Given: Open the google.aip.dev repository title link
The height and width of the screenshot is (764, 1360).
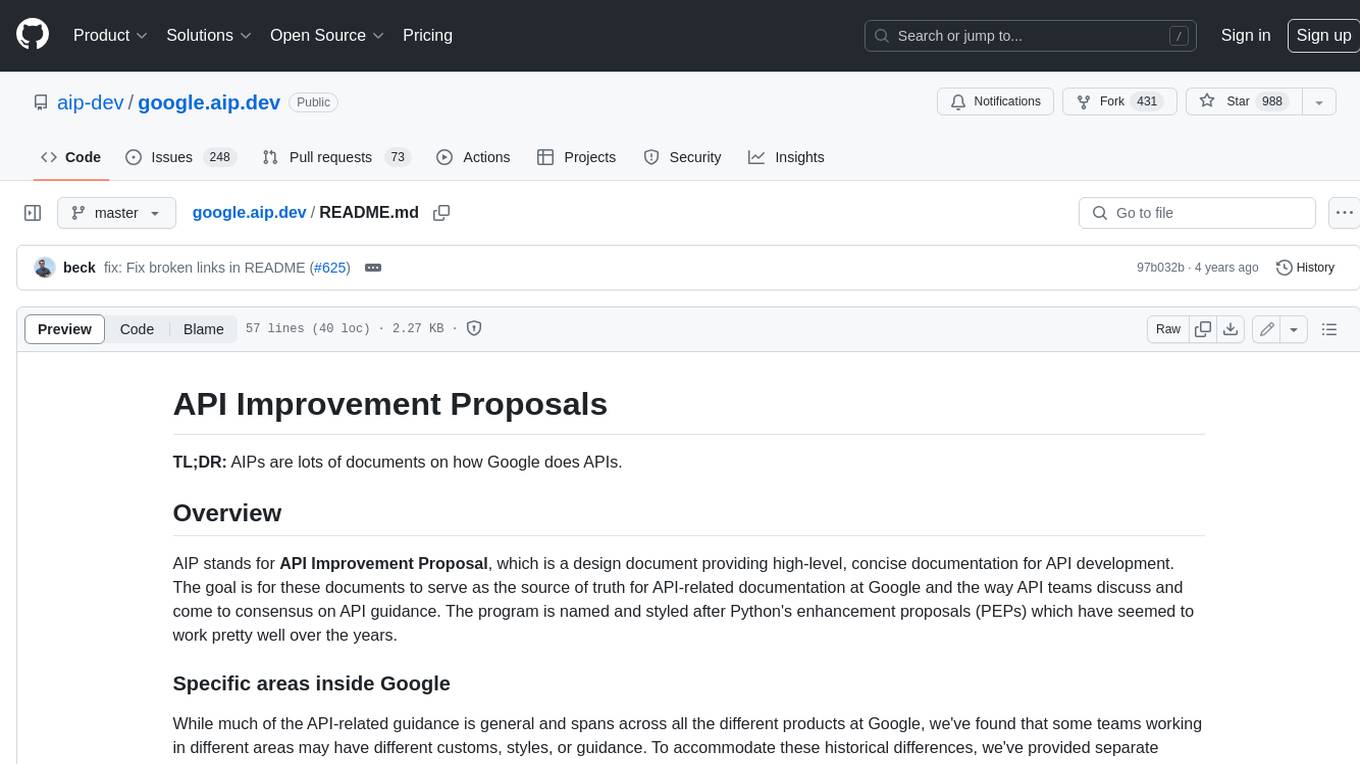Looking at the screenshot, I should point(209,102).
